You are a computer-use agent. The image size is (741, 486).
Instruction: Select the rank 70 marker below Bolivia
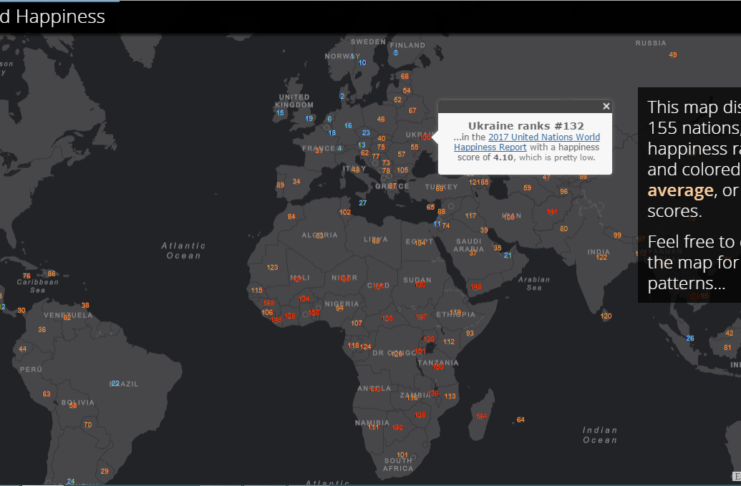click(x=87, y=425)
